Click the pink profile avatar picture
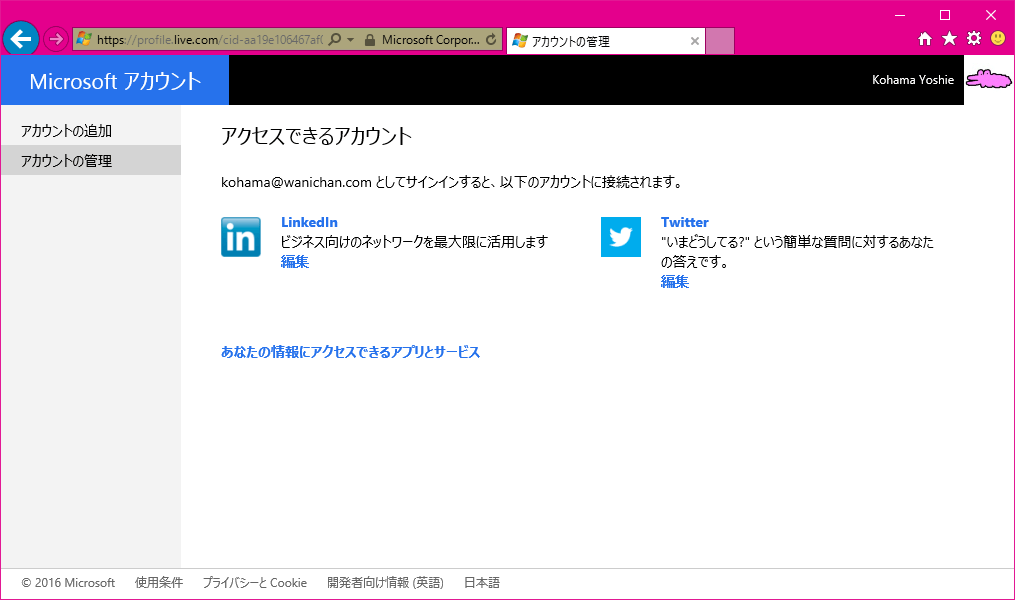Screen dimensions: 1015x600 click(x=988, y=80)
